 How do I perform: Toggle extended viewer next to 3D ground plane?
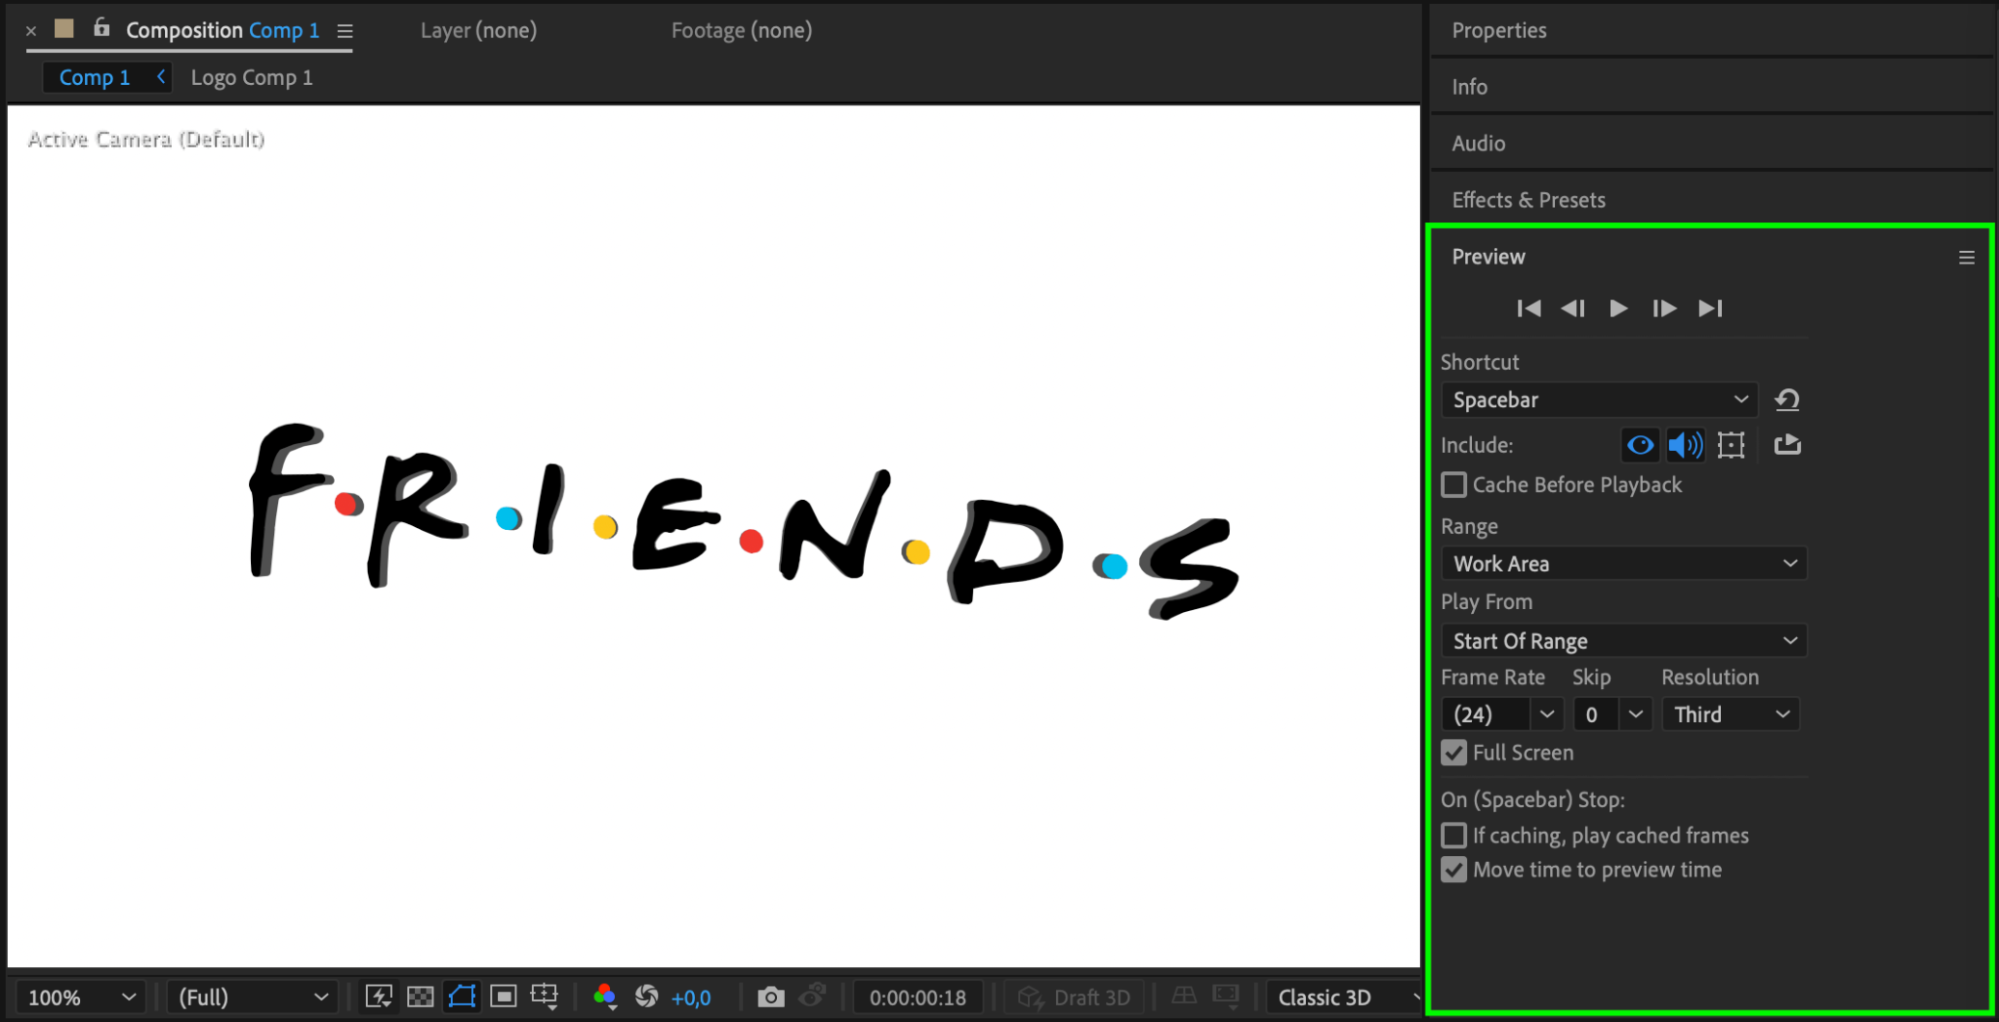pyautogui.click(x=1226, y=996)
